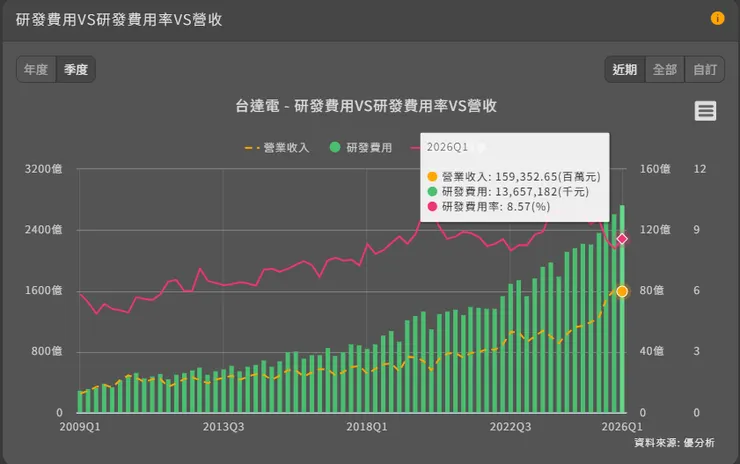Viewport: 740px width, 464px height.
Task: Open 自訂 custom range option
Action: coord(705,69)
